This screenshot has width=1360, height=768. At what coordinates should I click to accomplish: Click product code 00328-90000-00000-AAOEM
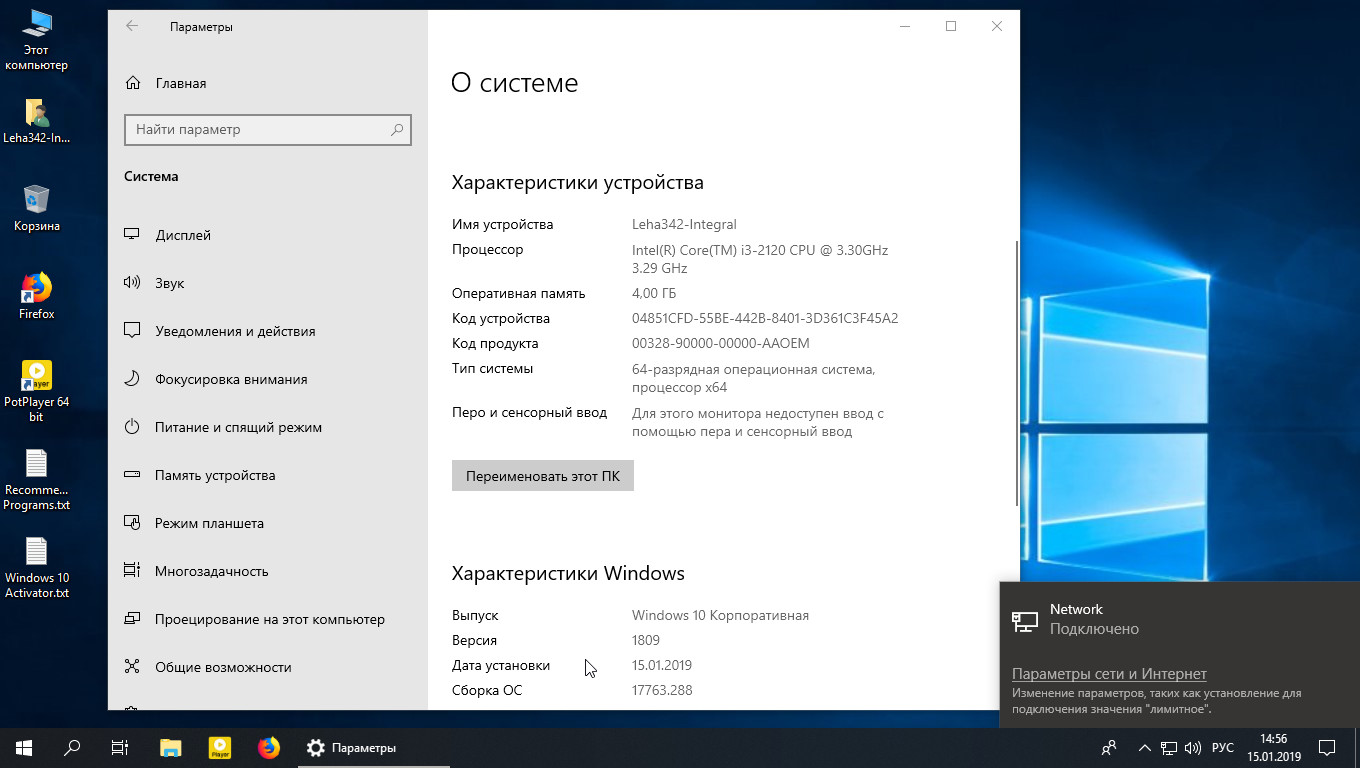721,343
